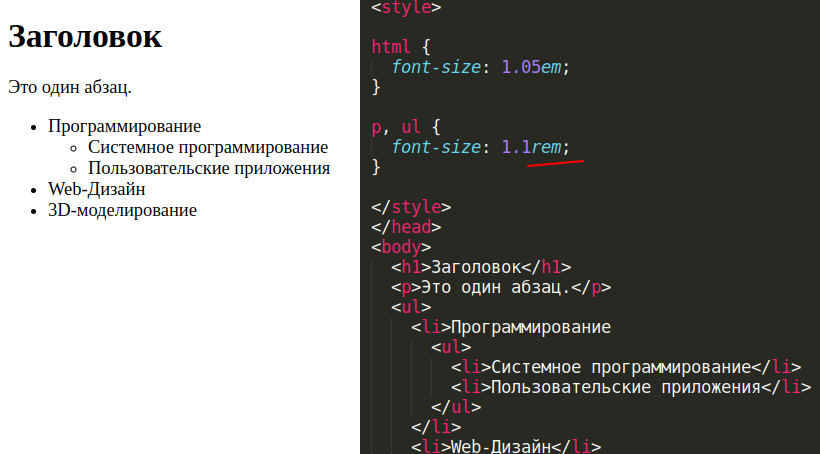820x454 pixels.
Task: Click the underlined 1.1rem value
Action: pos(530,147)
